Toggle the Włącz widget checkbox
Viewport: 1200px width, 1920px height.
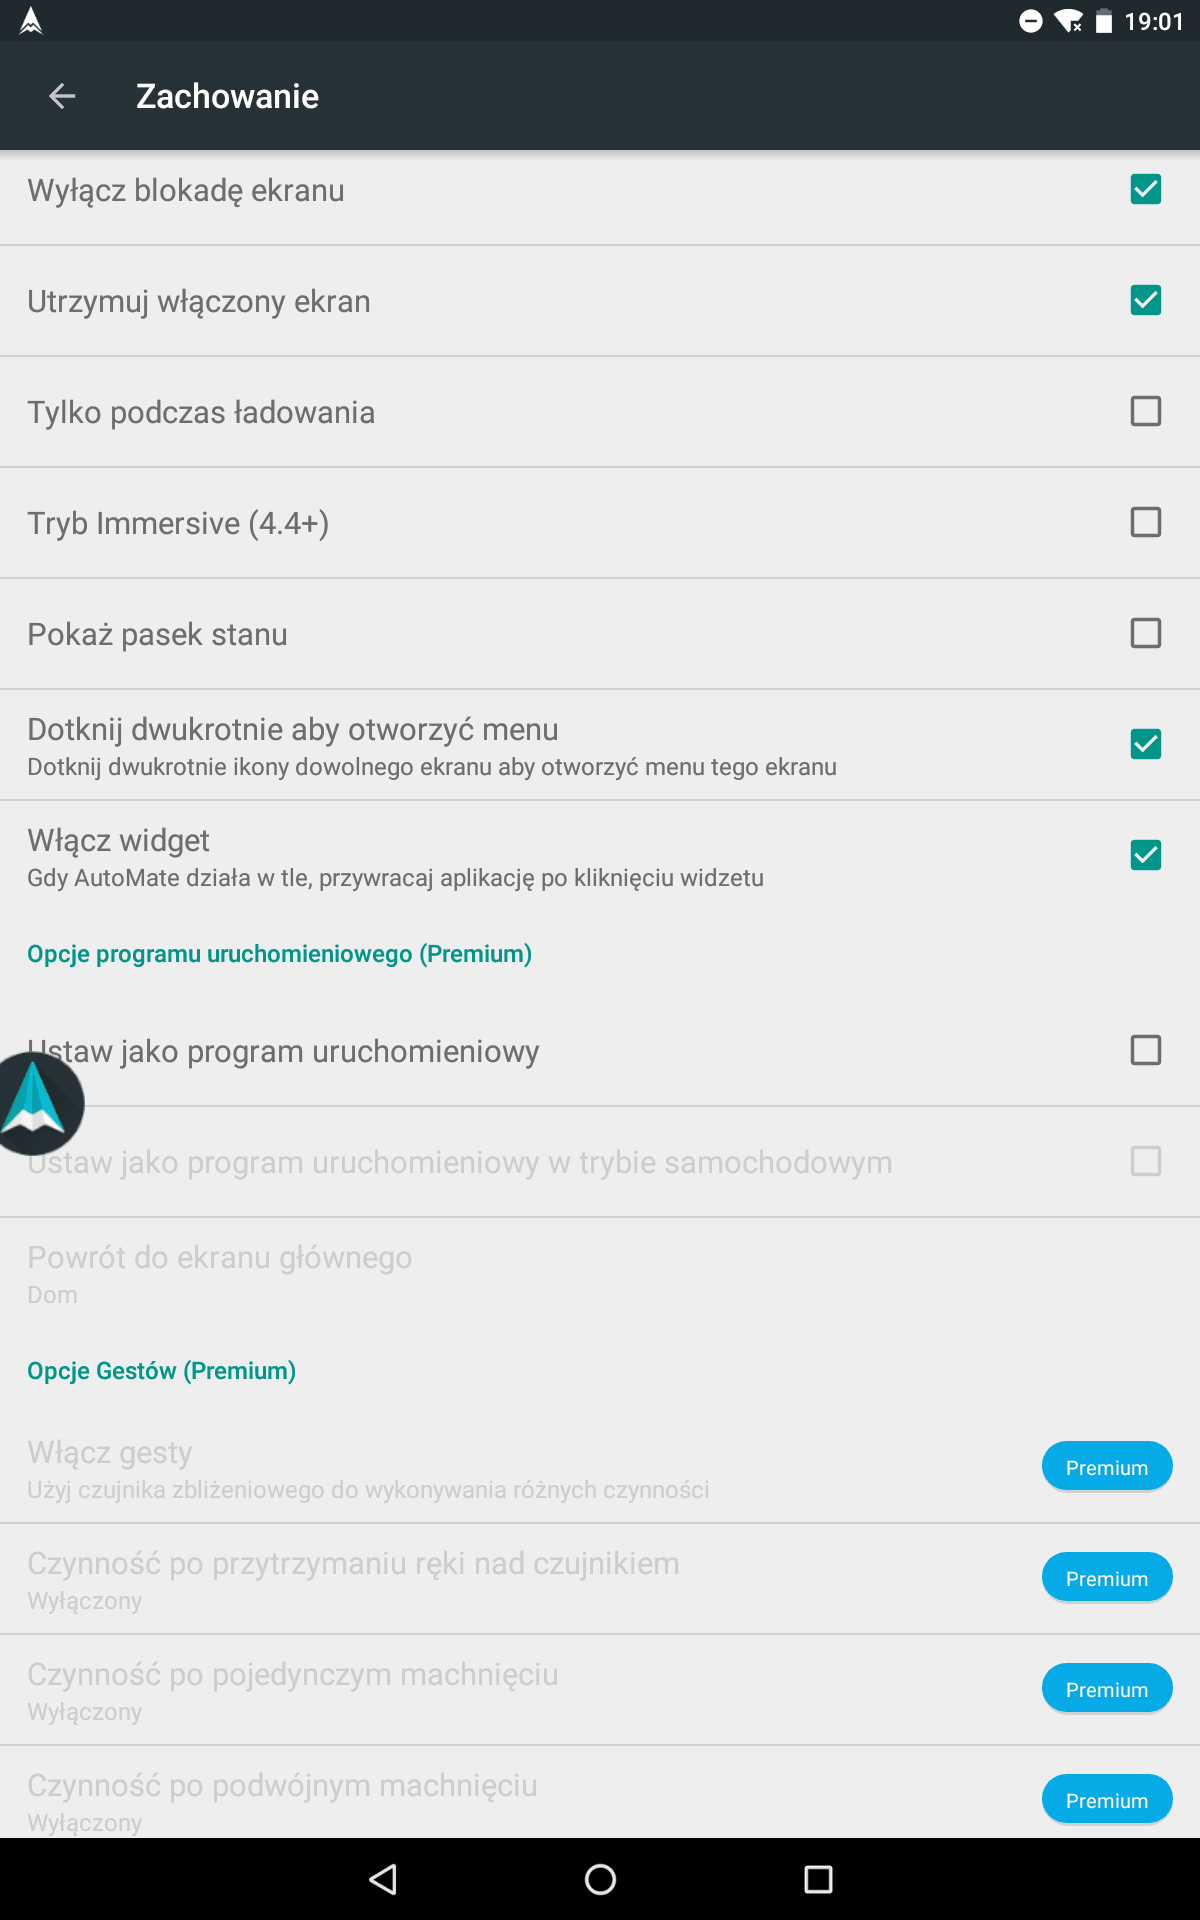1146,855
